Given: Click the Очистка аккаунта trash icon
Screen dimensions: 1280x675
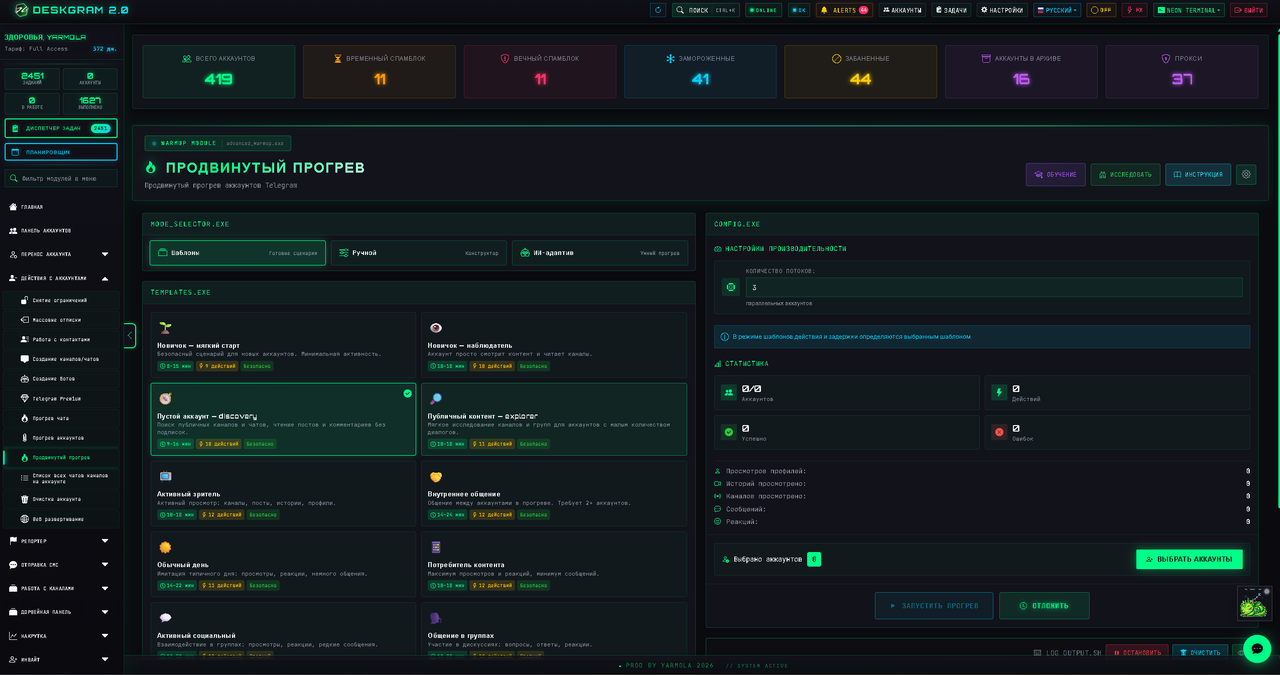Looking at the screenshot, I should tap(25, 499).
